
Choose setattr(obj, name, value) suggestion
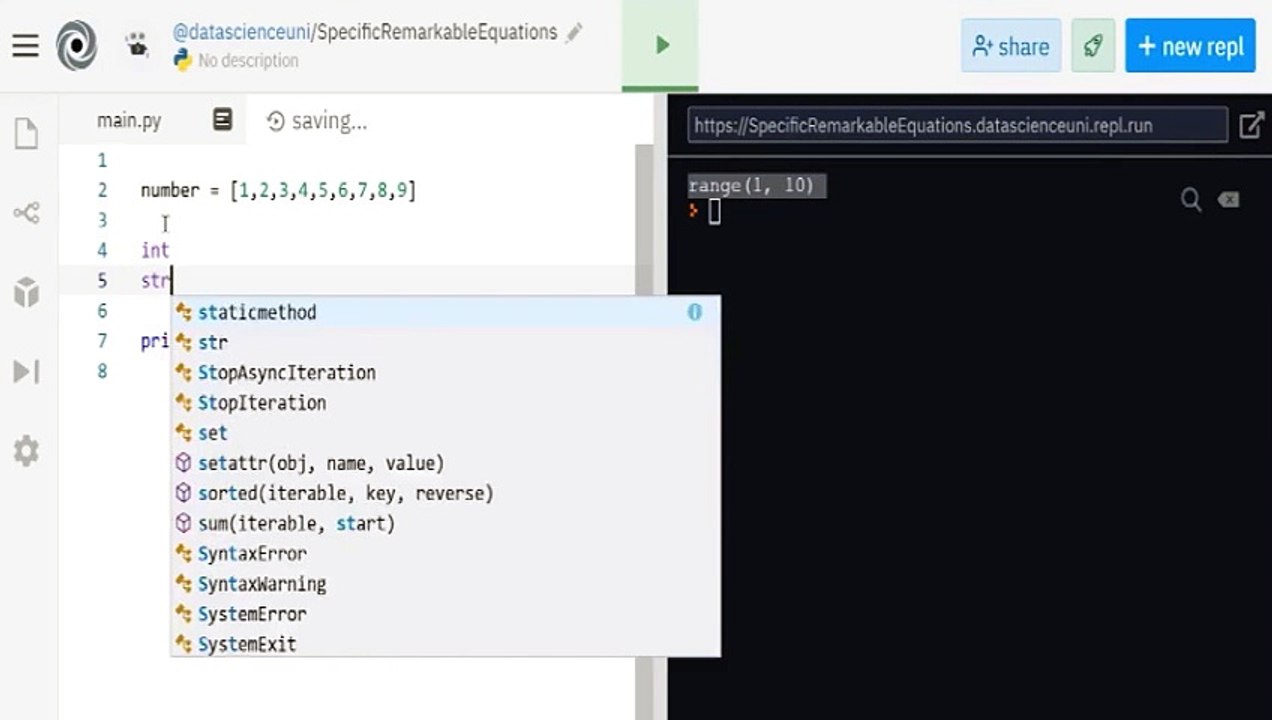(445, 463)
